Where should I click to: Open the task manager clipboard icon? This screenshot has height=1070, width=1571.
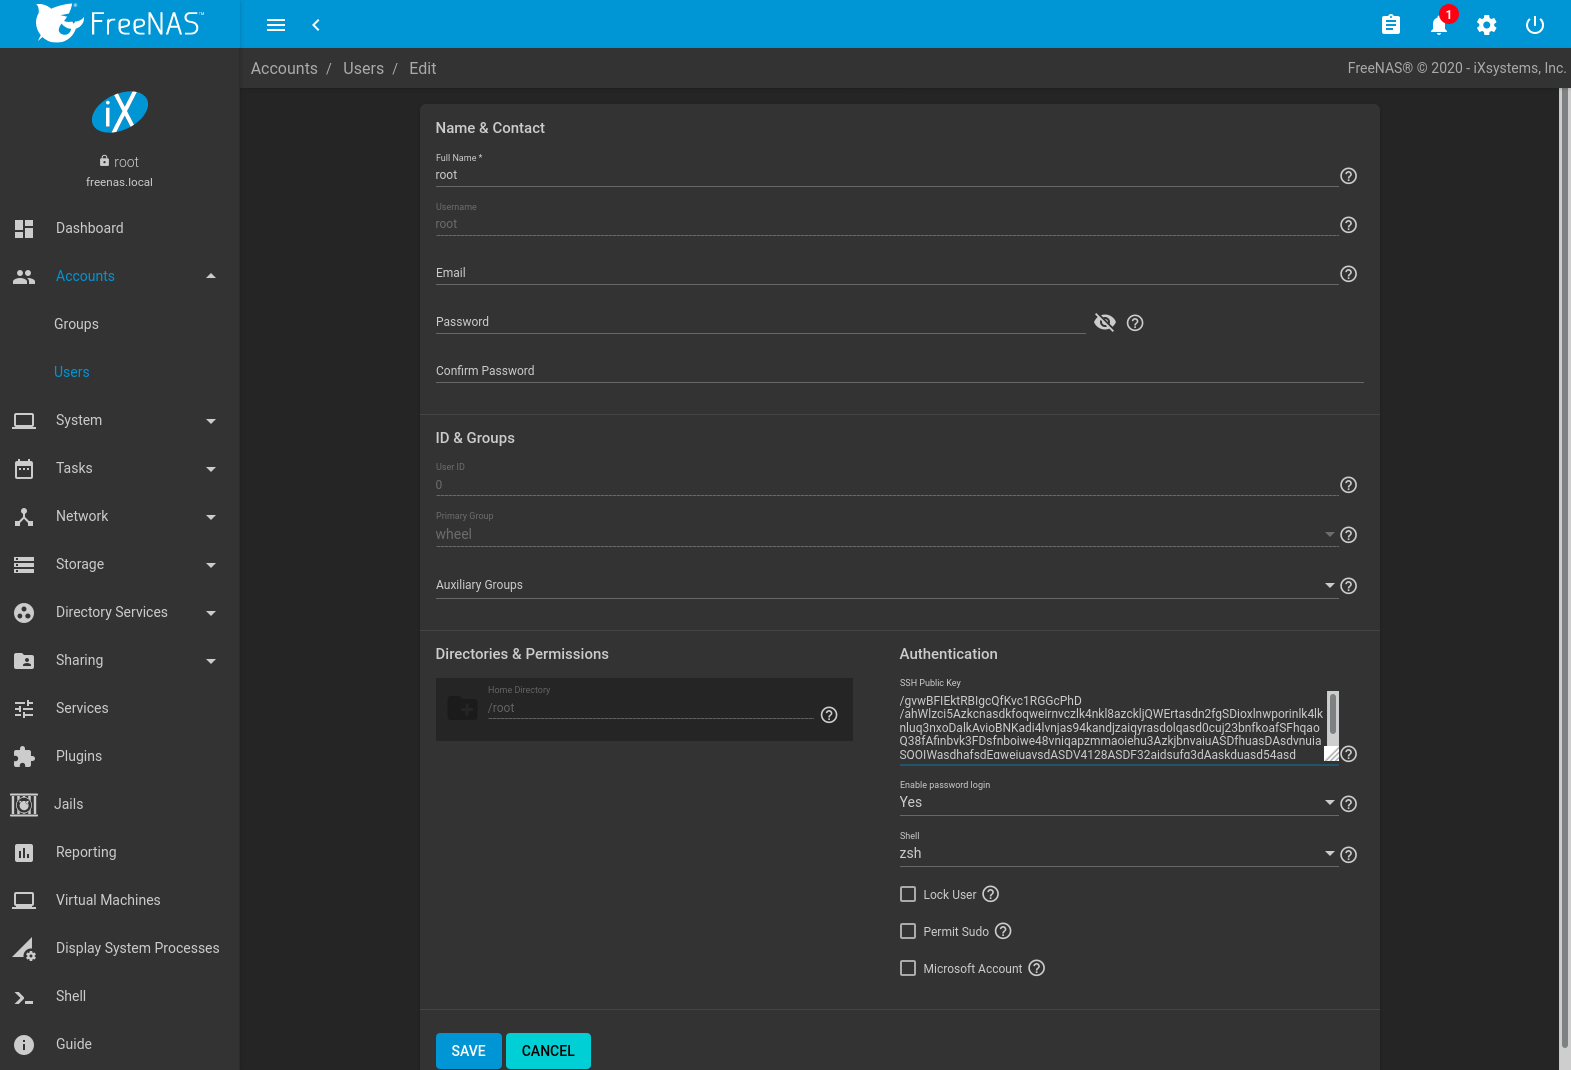1390,25
